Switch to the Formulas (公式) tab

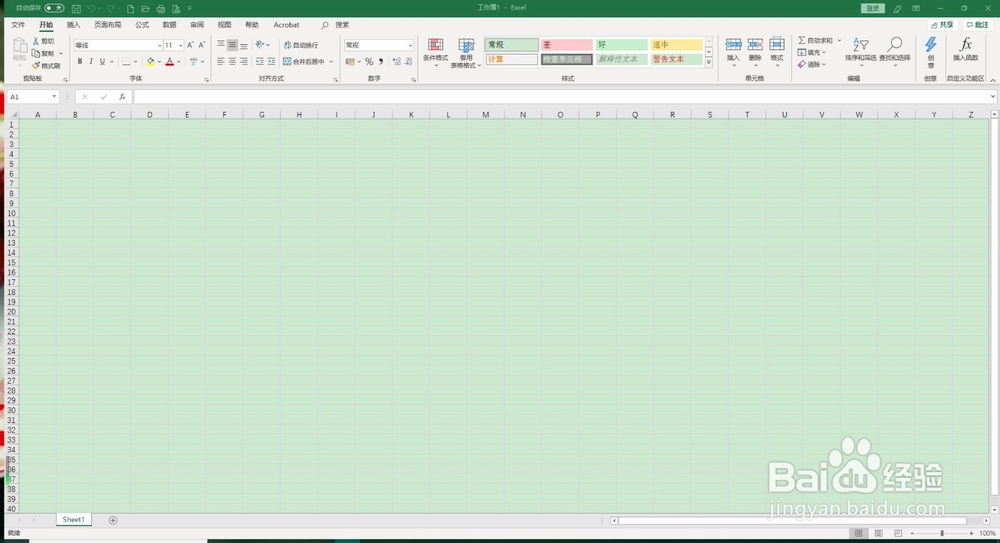142,25
